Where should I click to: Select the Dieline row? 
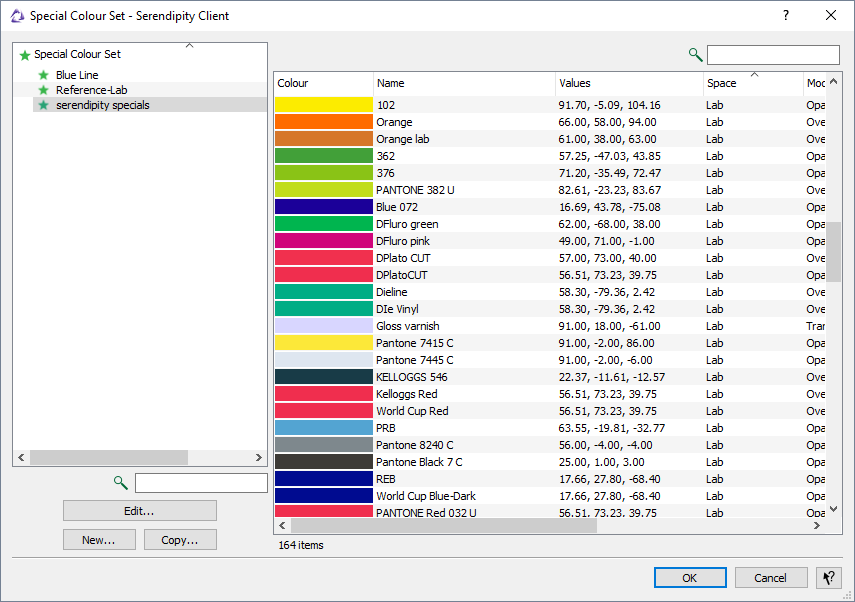click(550, 292)
